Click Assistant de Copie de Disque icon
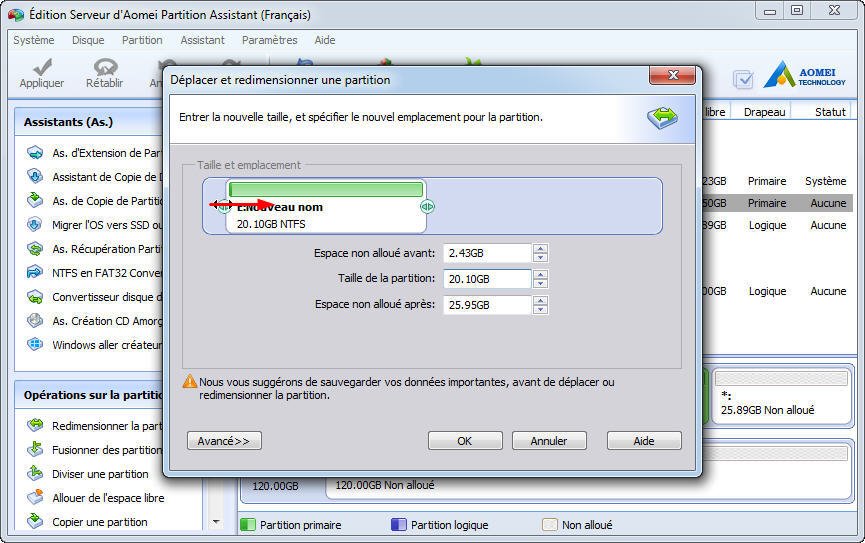The width and height of the screenshot is (865, 543). (35, 177)
